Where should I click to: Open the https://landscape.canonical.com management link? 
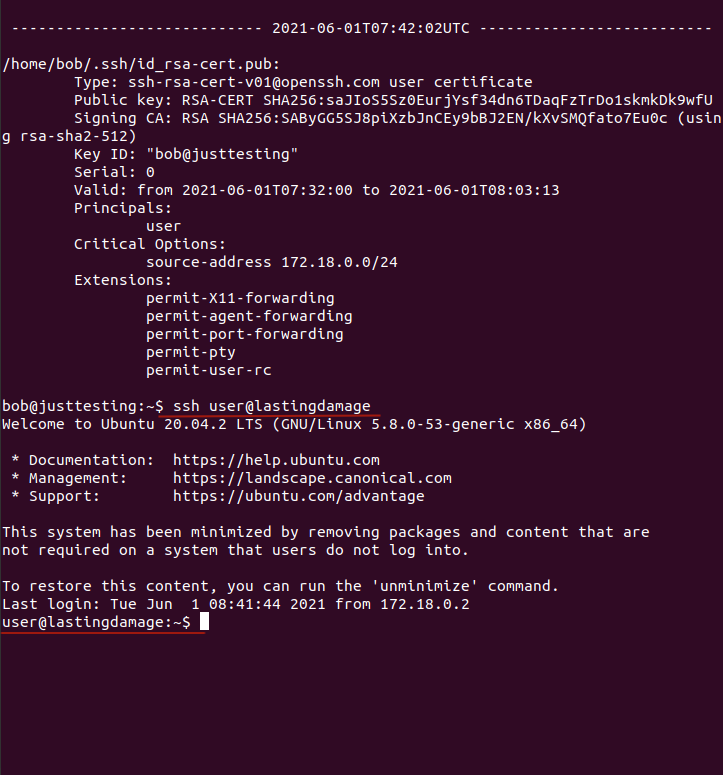coord(312,478)
